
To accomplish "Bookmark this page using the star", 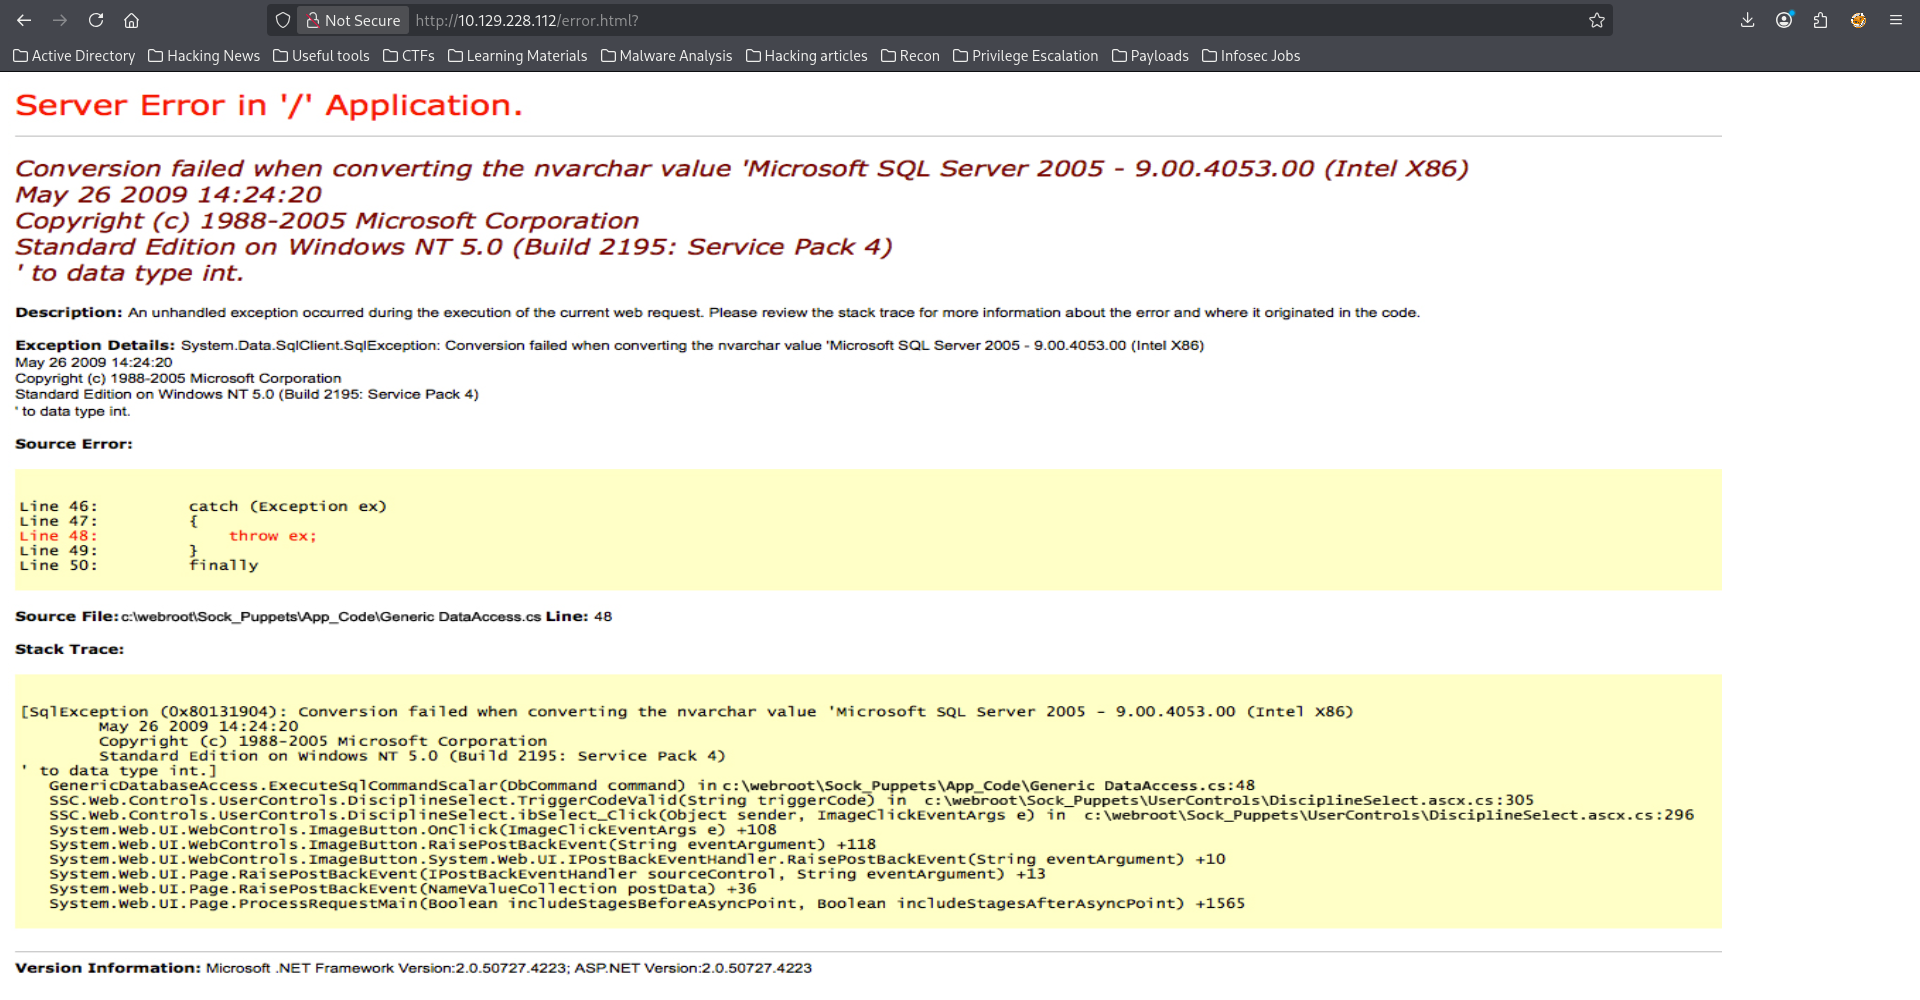I will pos(1597,20).
